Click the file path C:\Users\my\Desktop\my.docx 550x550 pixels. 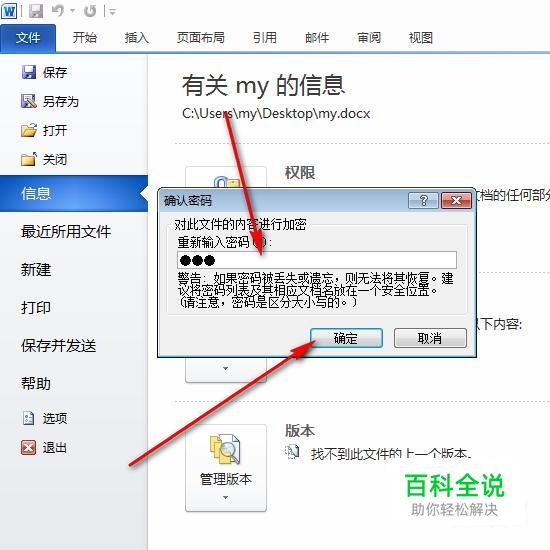pos(276,114)
